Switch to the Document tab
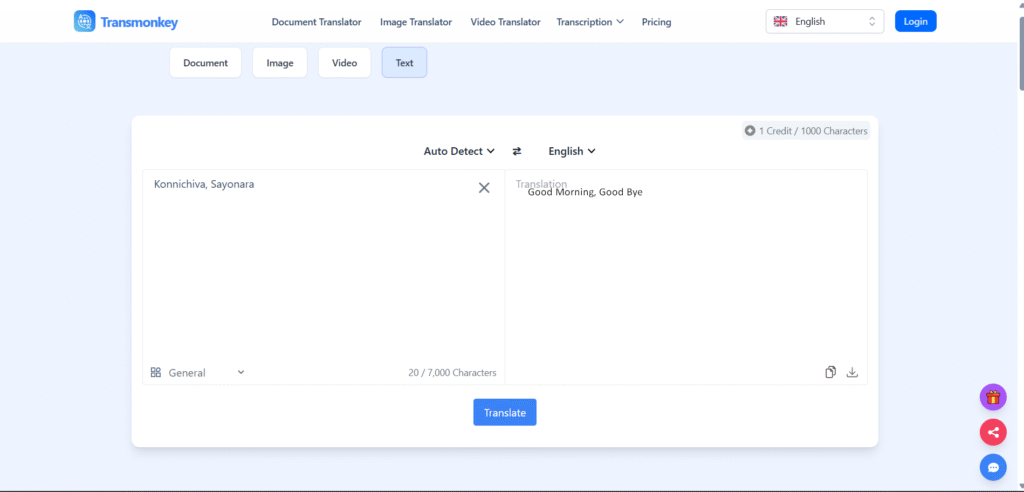Screen dimensions: 1024x492 (x=206, y=63)
